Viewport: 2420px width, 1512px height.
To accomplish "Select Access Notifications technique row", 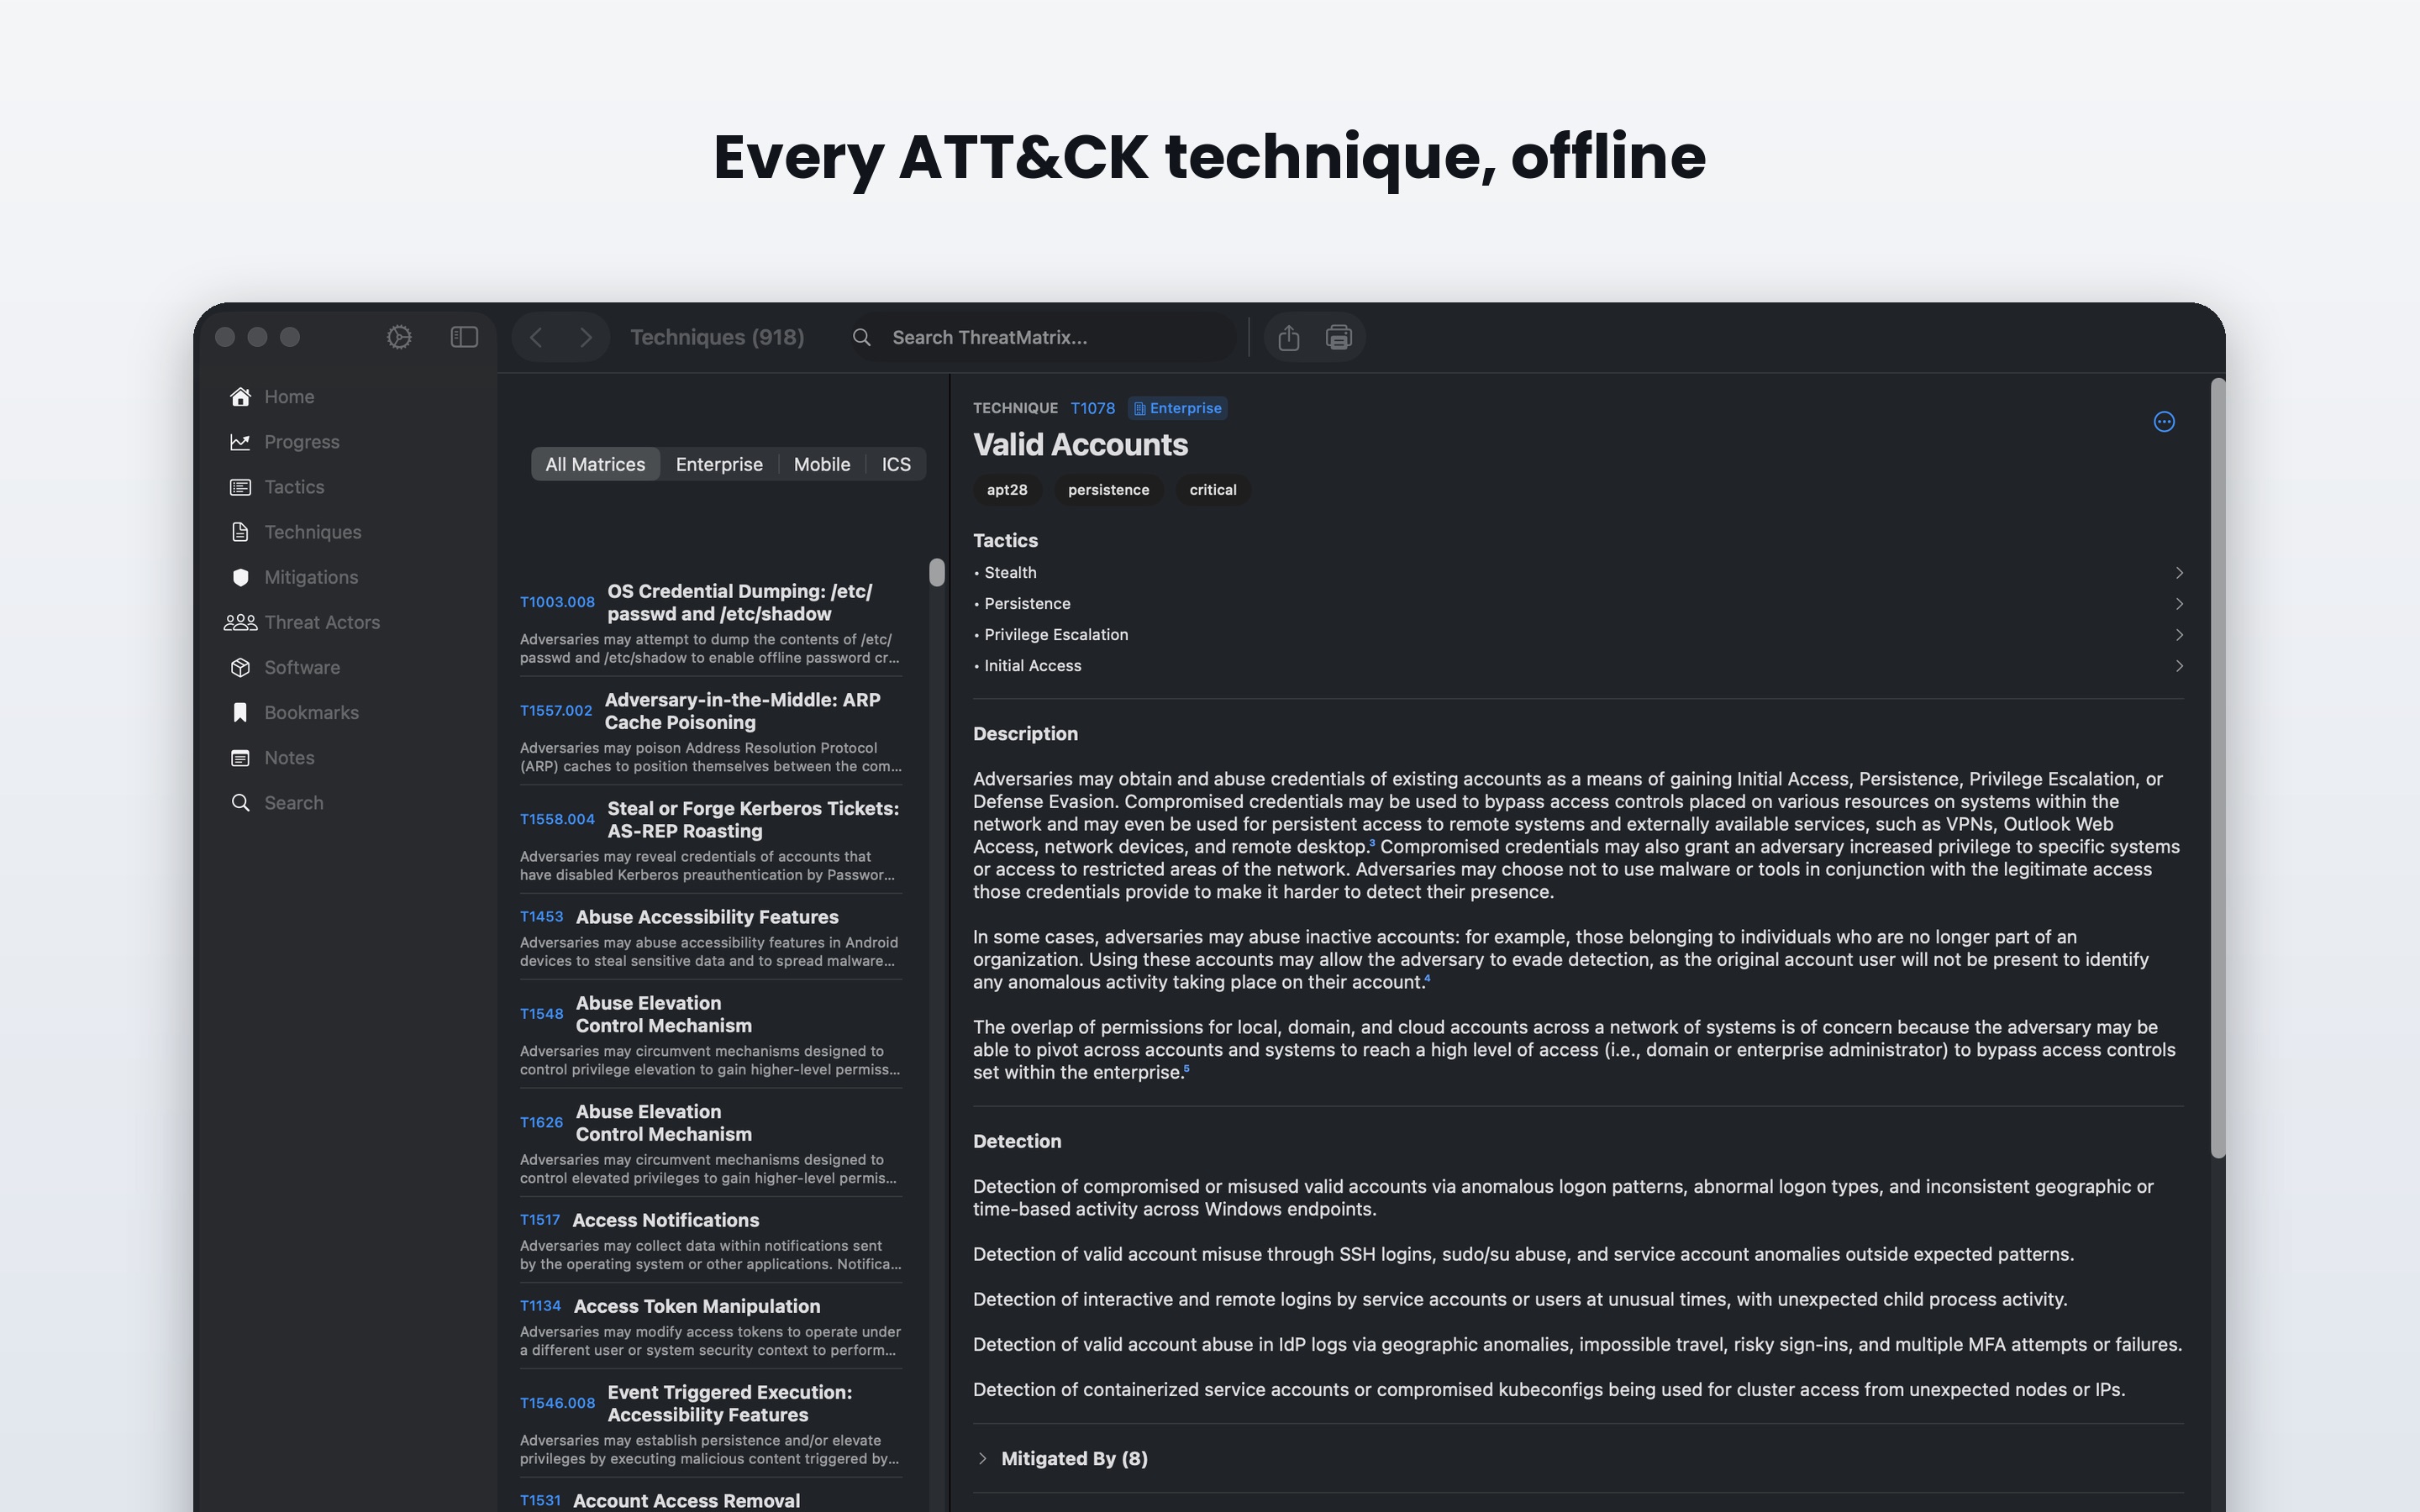I will [x=710, y=1240].
